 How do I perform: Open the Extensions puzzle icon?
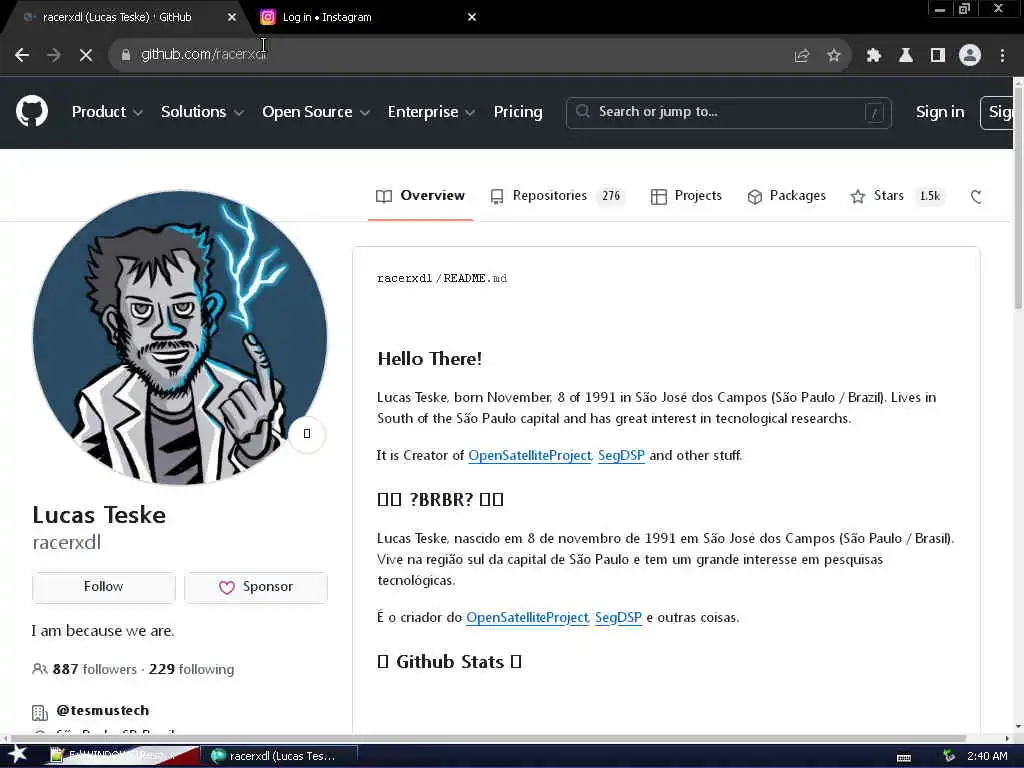coord(873,56)
